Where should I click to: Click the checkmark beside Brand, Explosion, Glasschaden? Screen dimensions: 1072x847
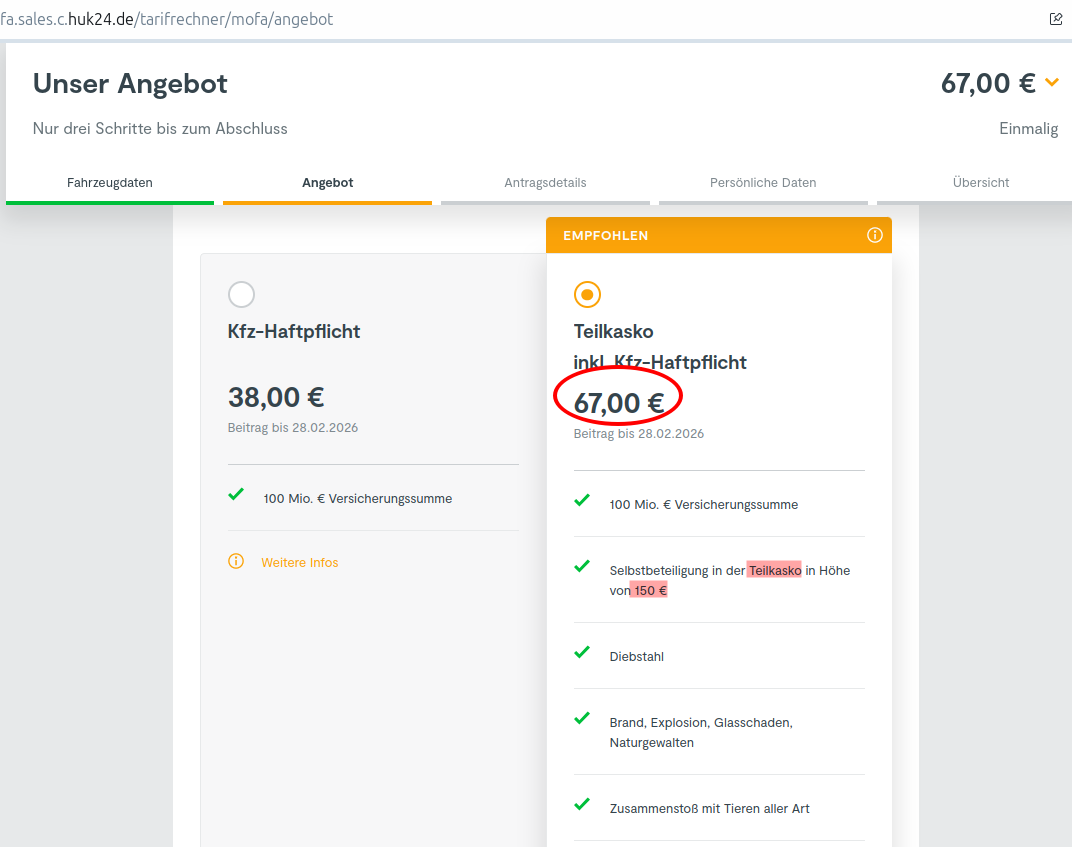(x=582, y=718)
